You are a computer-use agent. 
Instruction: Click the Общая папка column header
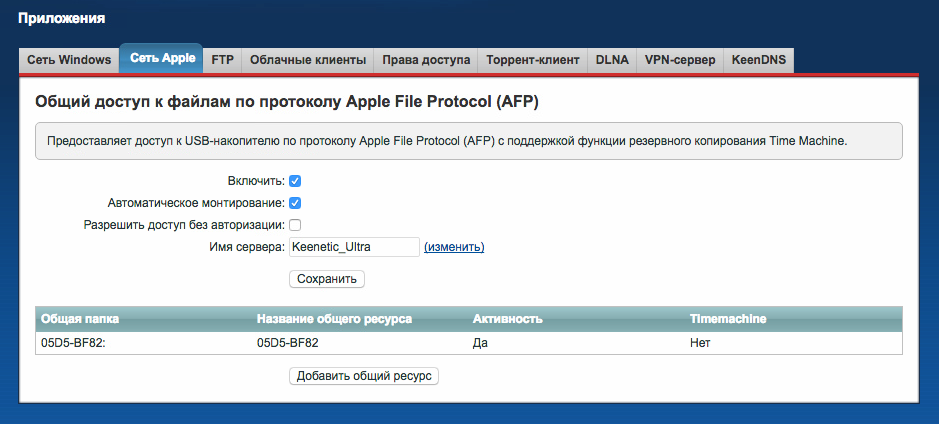pyautogui.click(x=80, y=319)
